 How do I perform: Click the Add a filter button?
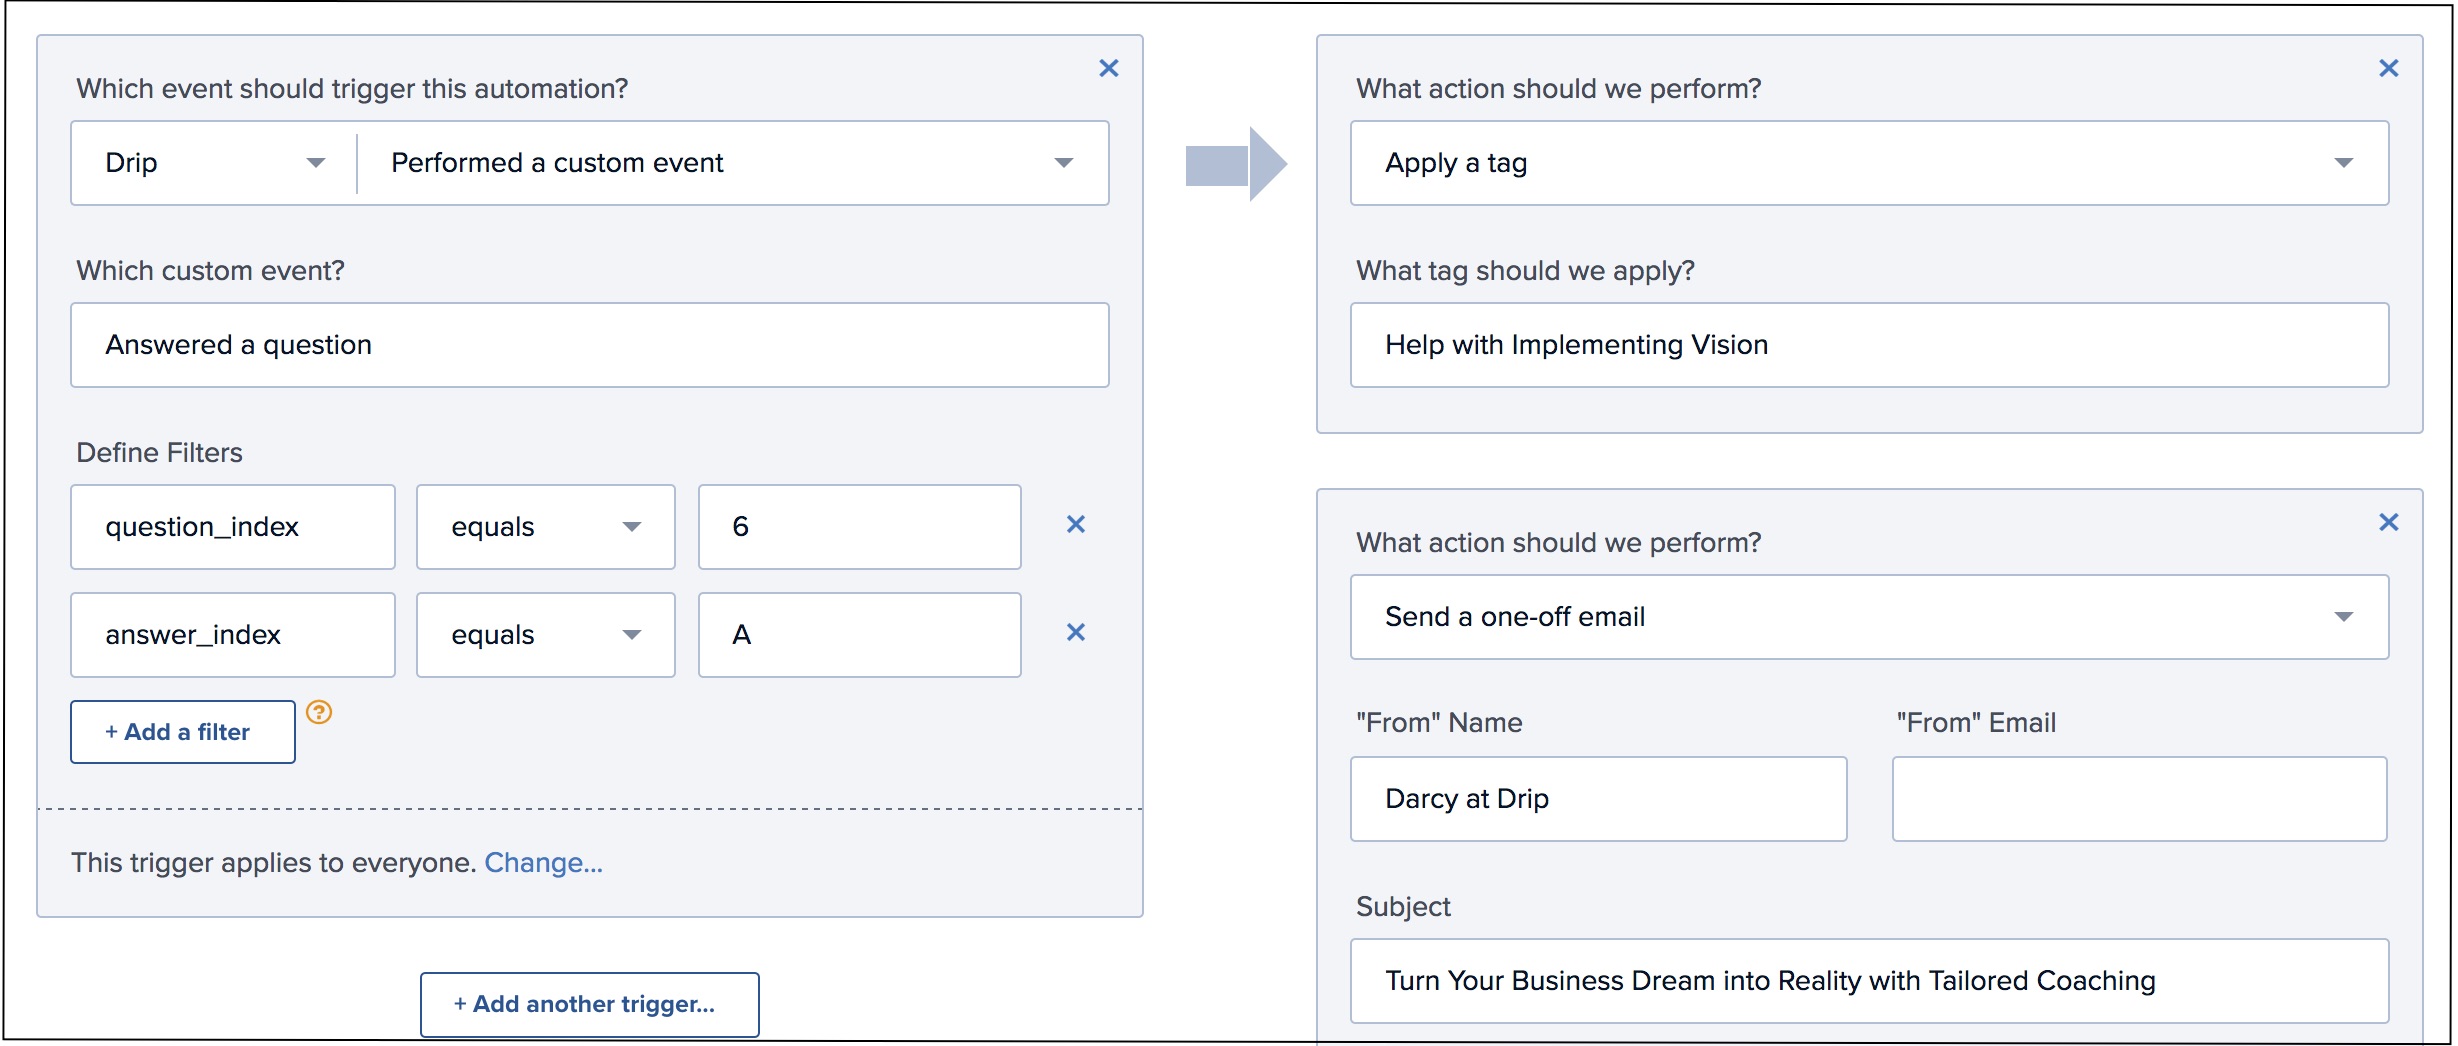(182, 732)
